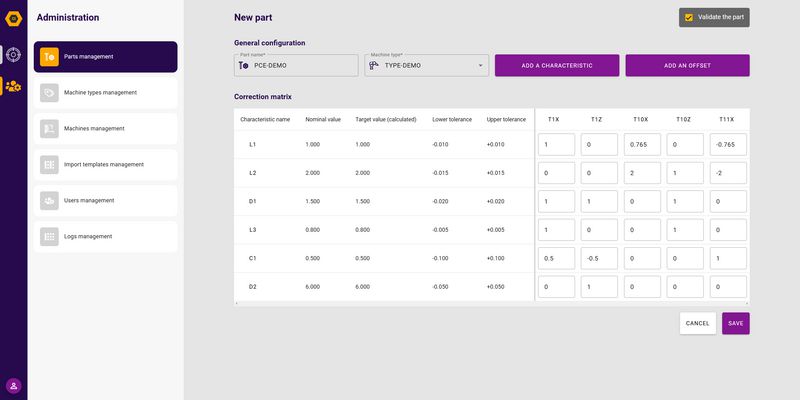Image resolution: width=800 pixels, height=400 pixels.
Task: Open the Machine type dropdown arrow
Action: point(480,66)
